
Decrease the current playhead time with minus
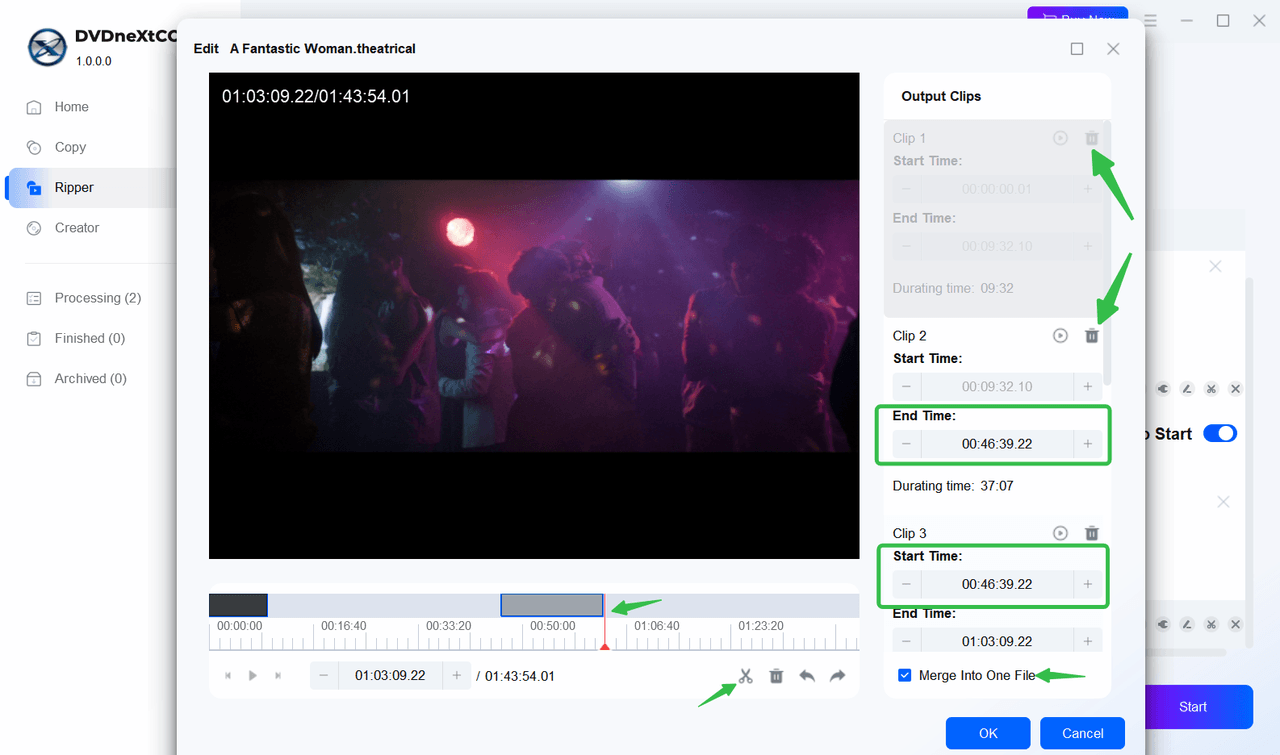click(324, 676)
